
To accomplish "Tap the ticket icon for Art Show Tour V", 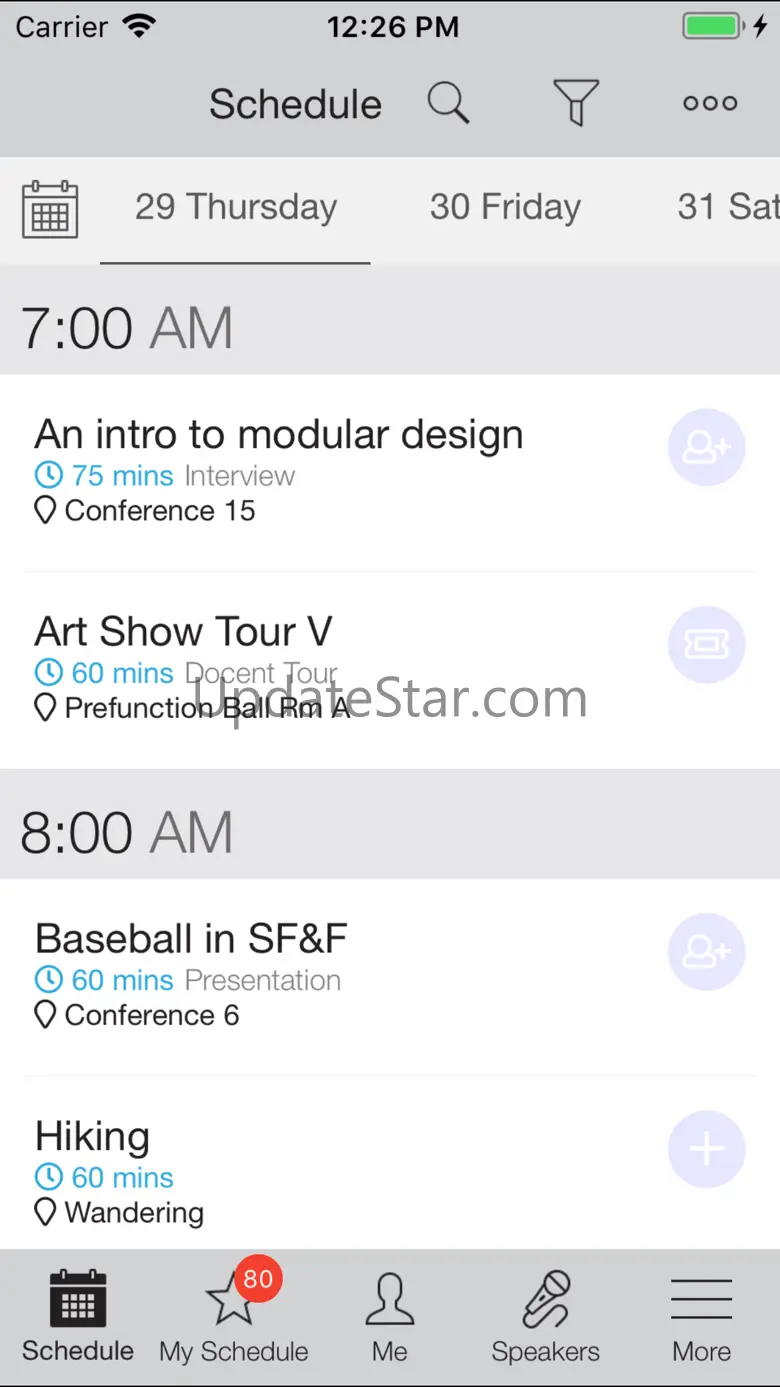I will pyautogui.click(x=707, y=645).
